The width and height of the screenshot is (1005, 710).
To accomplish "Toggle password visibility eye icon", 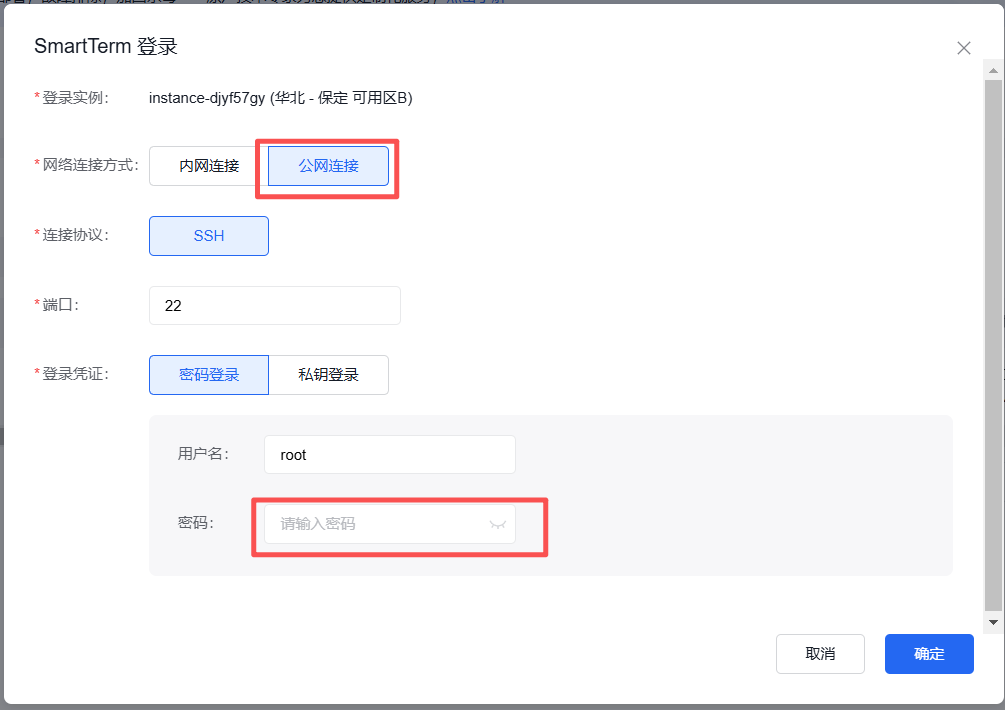I will coord(497,525).
